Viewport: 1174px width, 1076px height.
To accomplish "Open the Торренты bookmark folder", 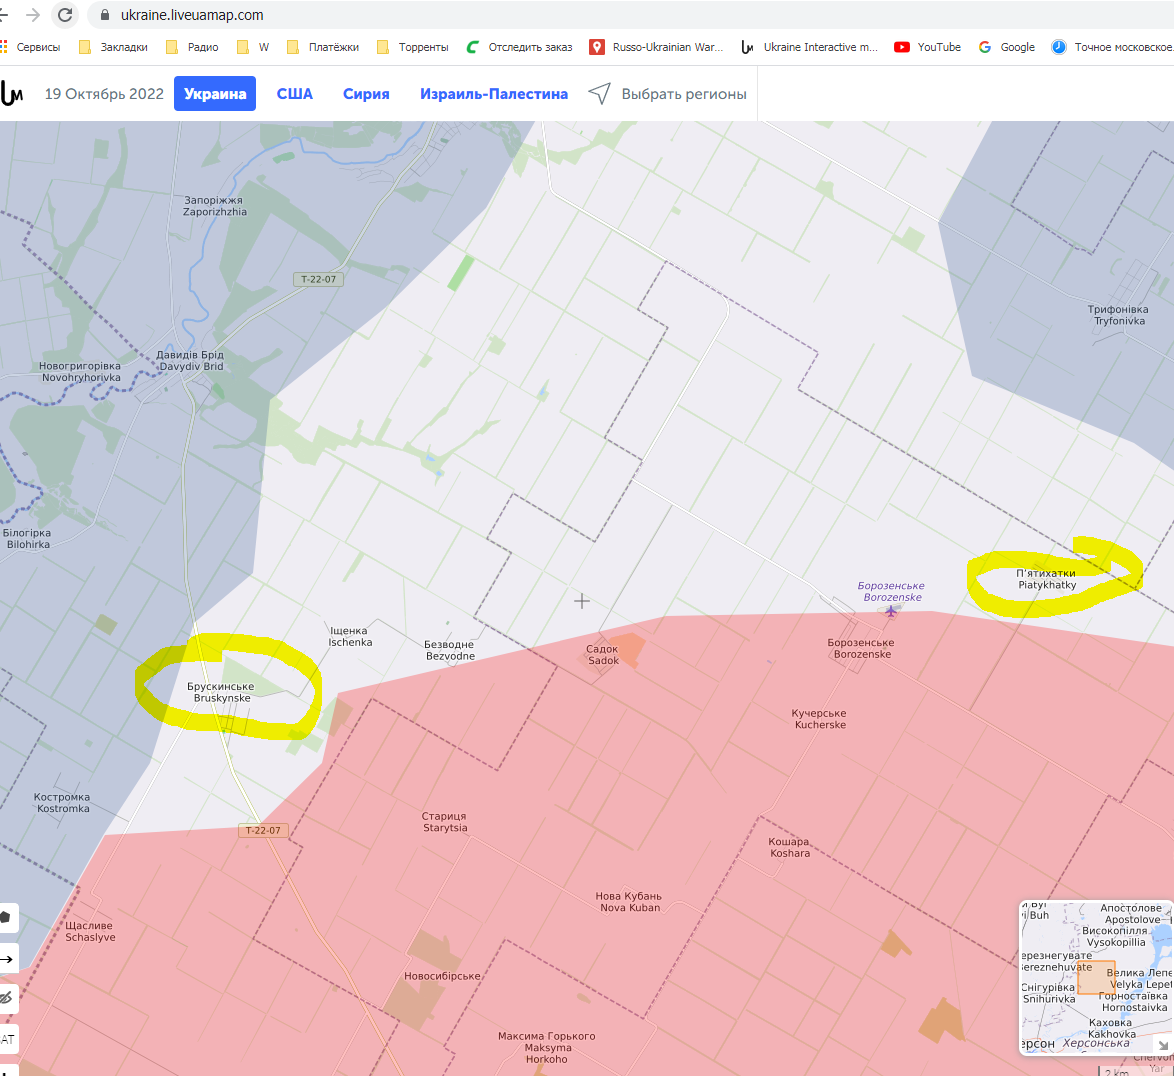I will [x=413, y=46].
